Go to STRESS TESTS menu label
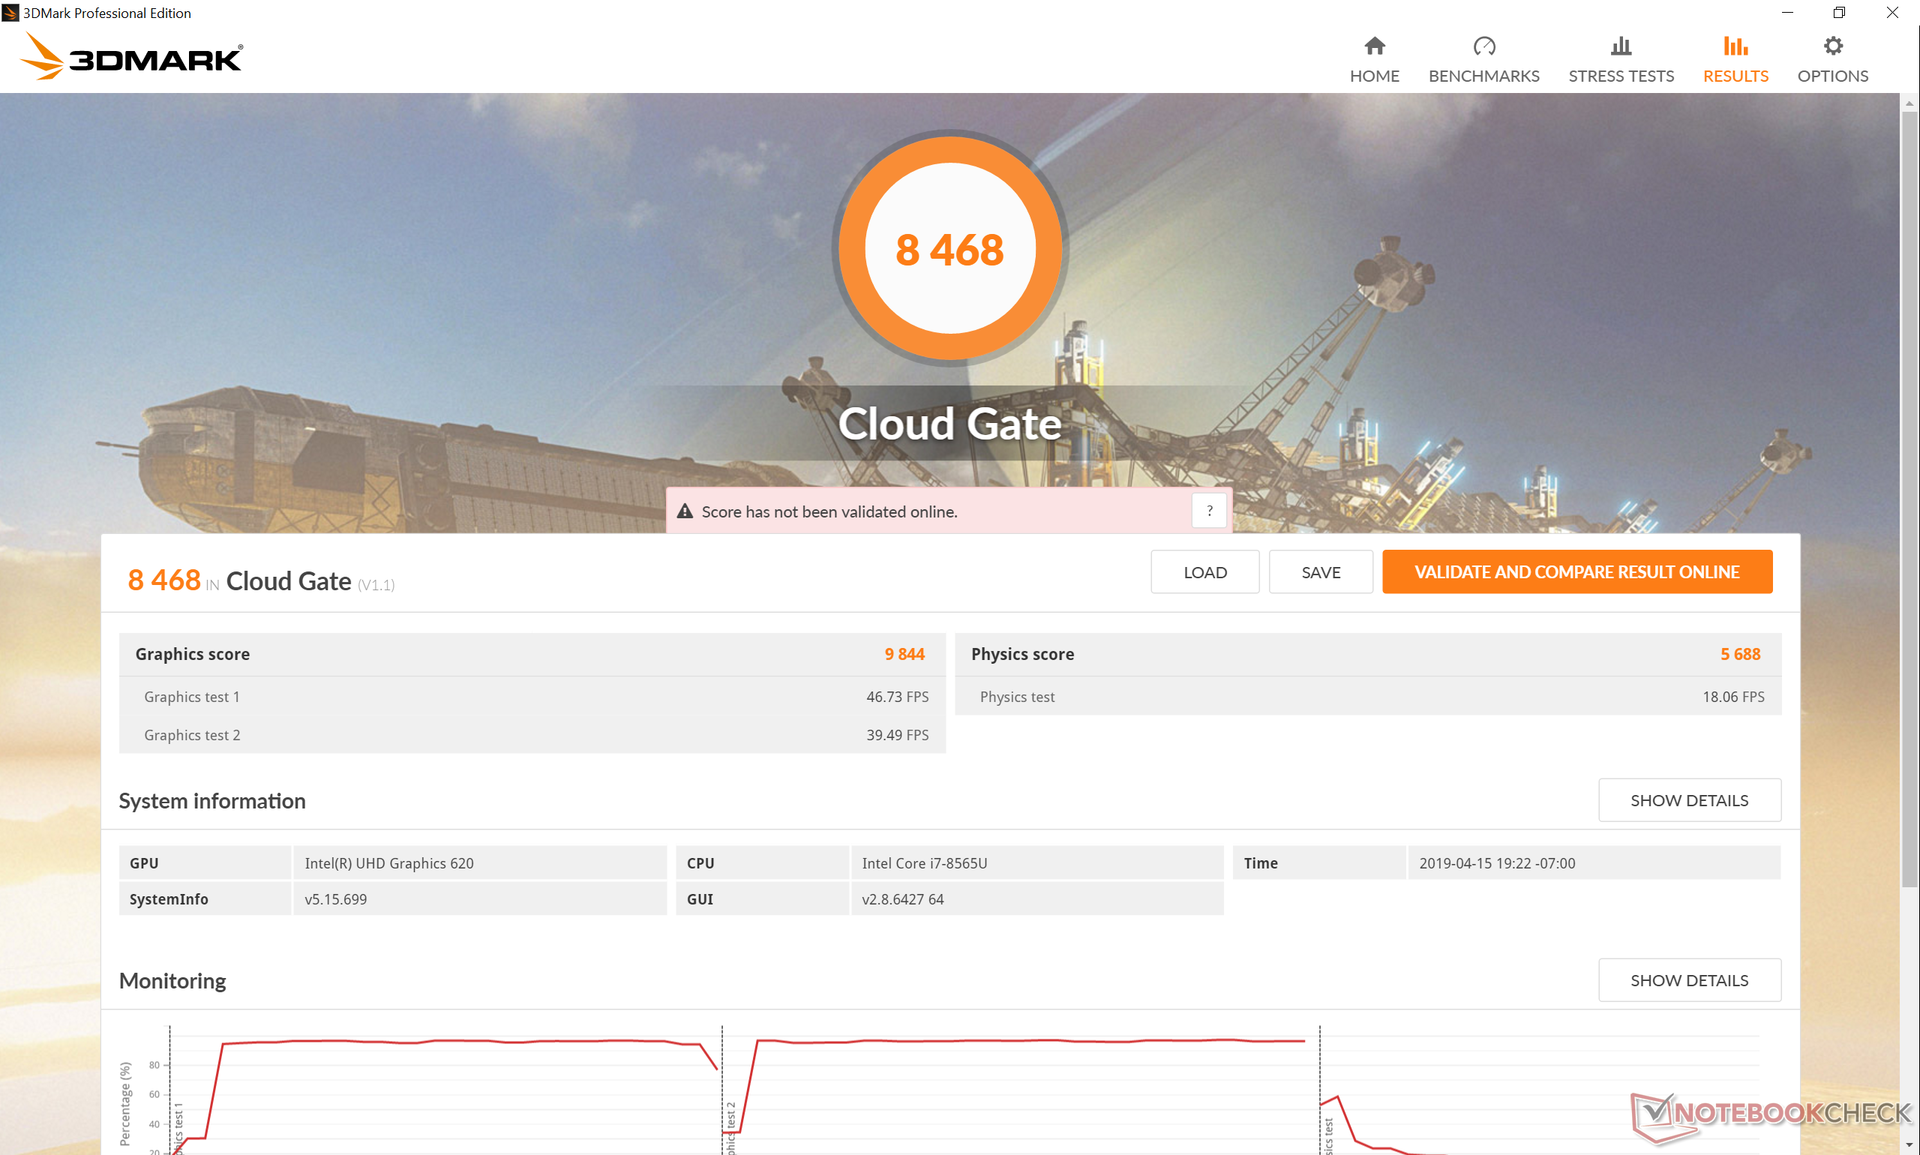The height and width of the screenshot is (1155, 1920). point(1621,76)
